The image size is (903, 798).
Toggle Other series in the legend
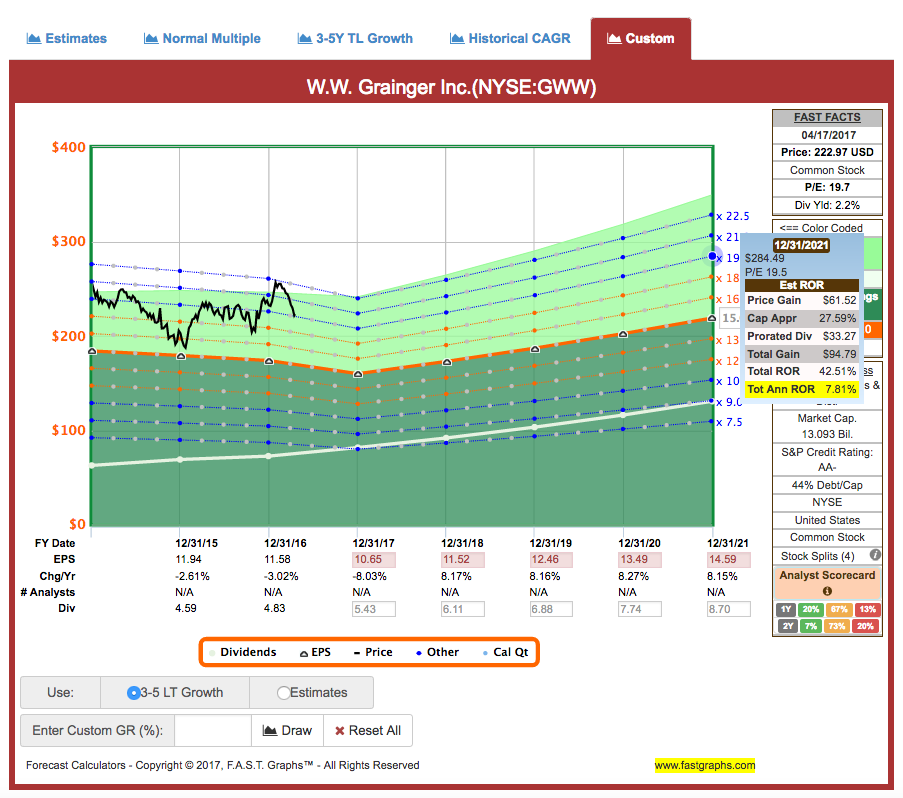point(437,652)
